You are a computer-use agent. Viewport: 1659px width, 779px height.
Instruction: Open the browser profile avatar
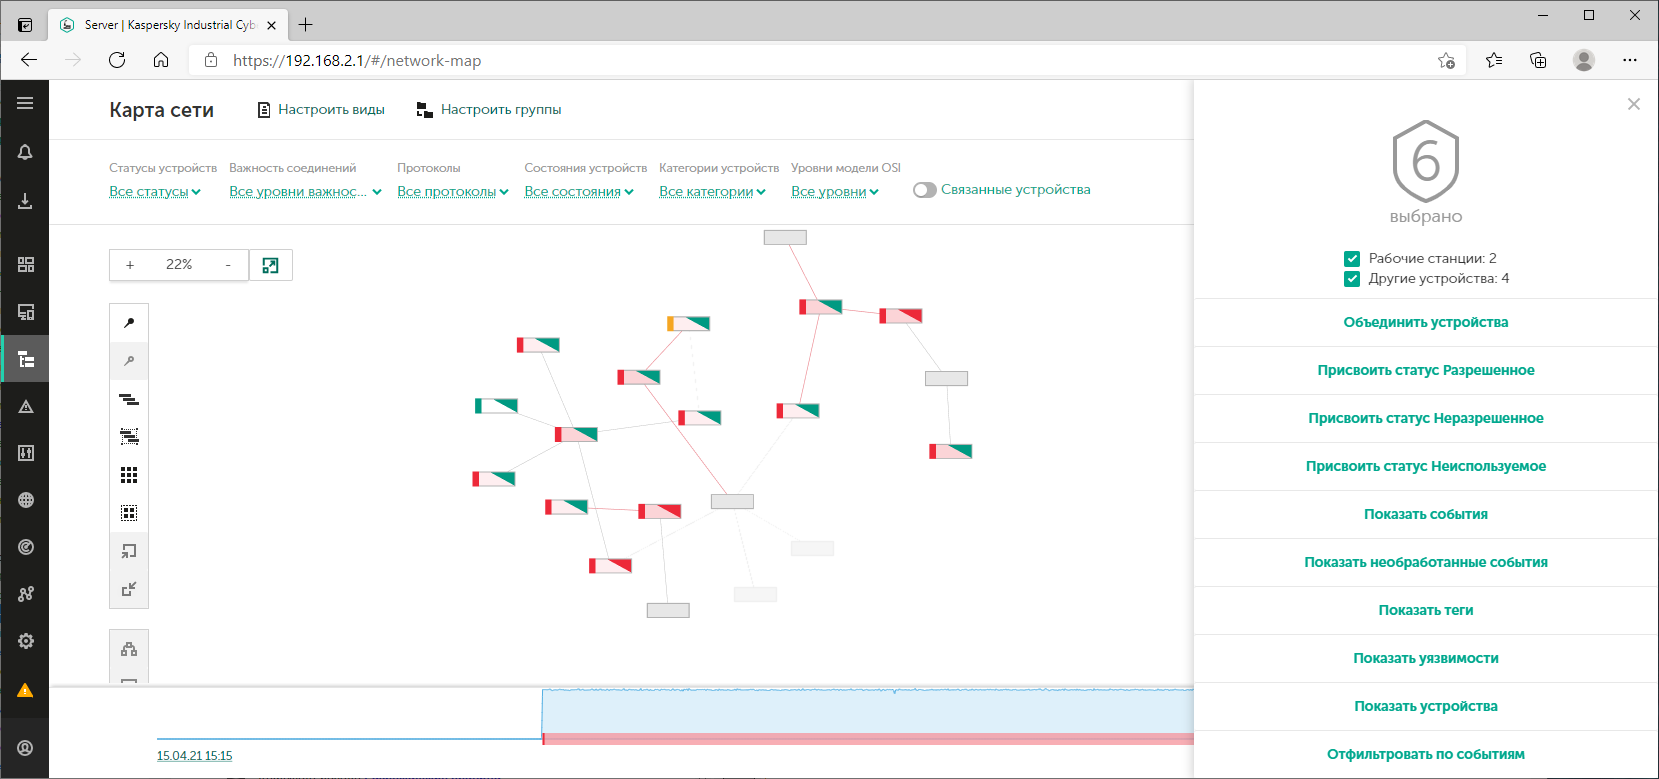[1584, 60]
